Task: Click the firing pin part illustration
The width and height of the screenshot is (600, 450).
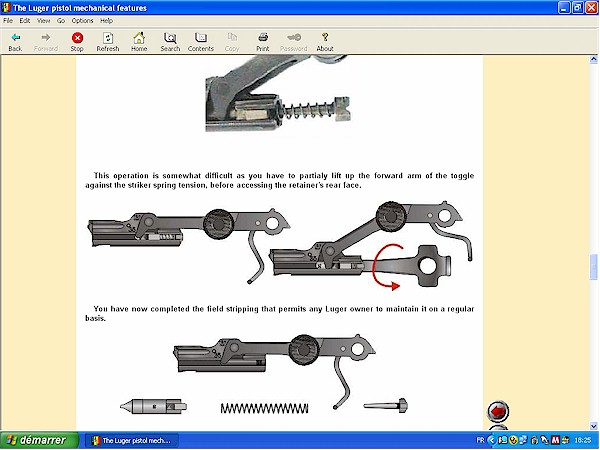Action: click(x=153, y=406)
